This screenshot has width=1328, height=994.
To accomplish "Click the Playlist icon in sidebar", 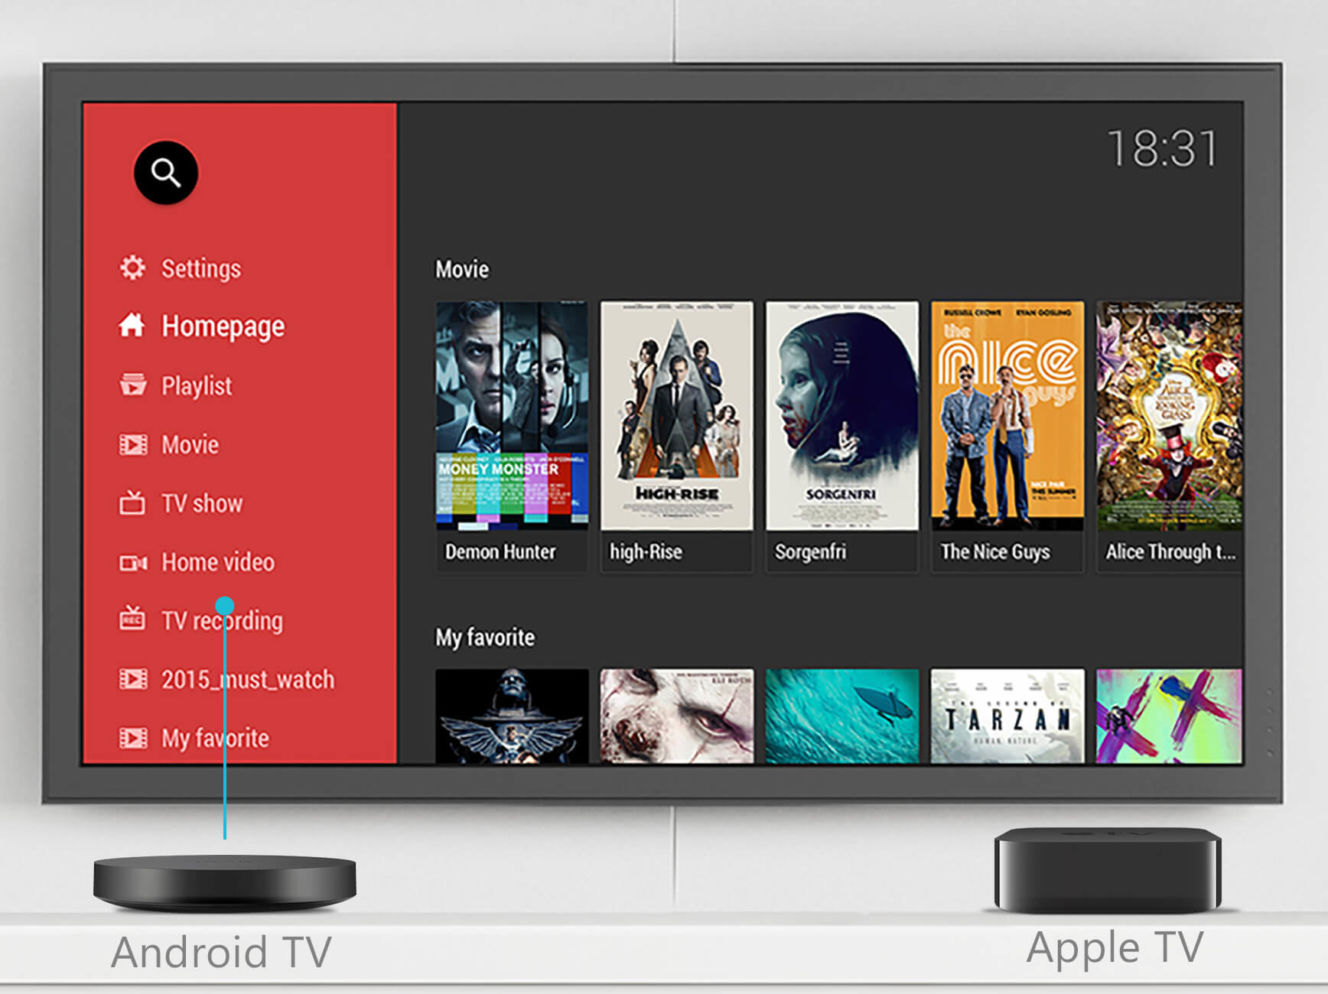I will coord(132,385).
